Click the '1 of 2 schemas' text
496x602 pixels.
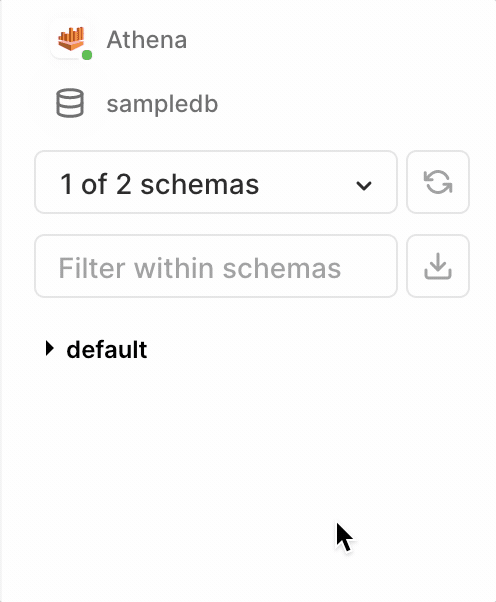point(160,184)
